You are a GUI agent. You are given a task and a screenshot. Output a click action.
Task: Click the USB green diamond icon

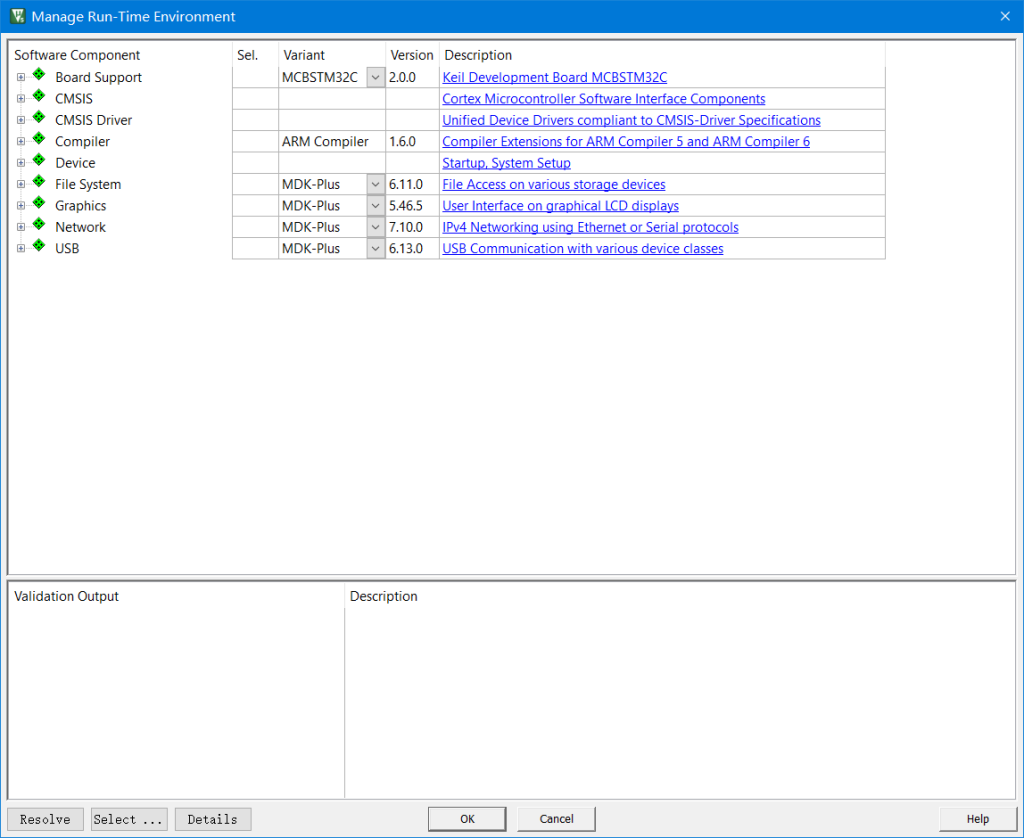39,246
